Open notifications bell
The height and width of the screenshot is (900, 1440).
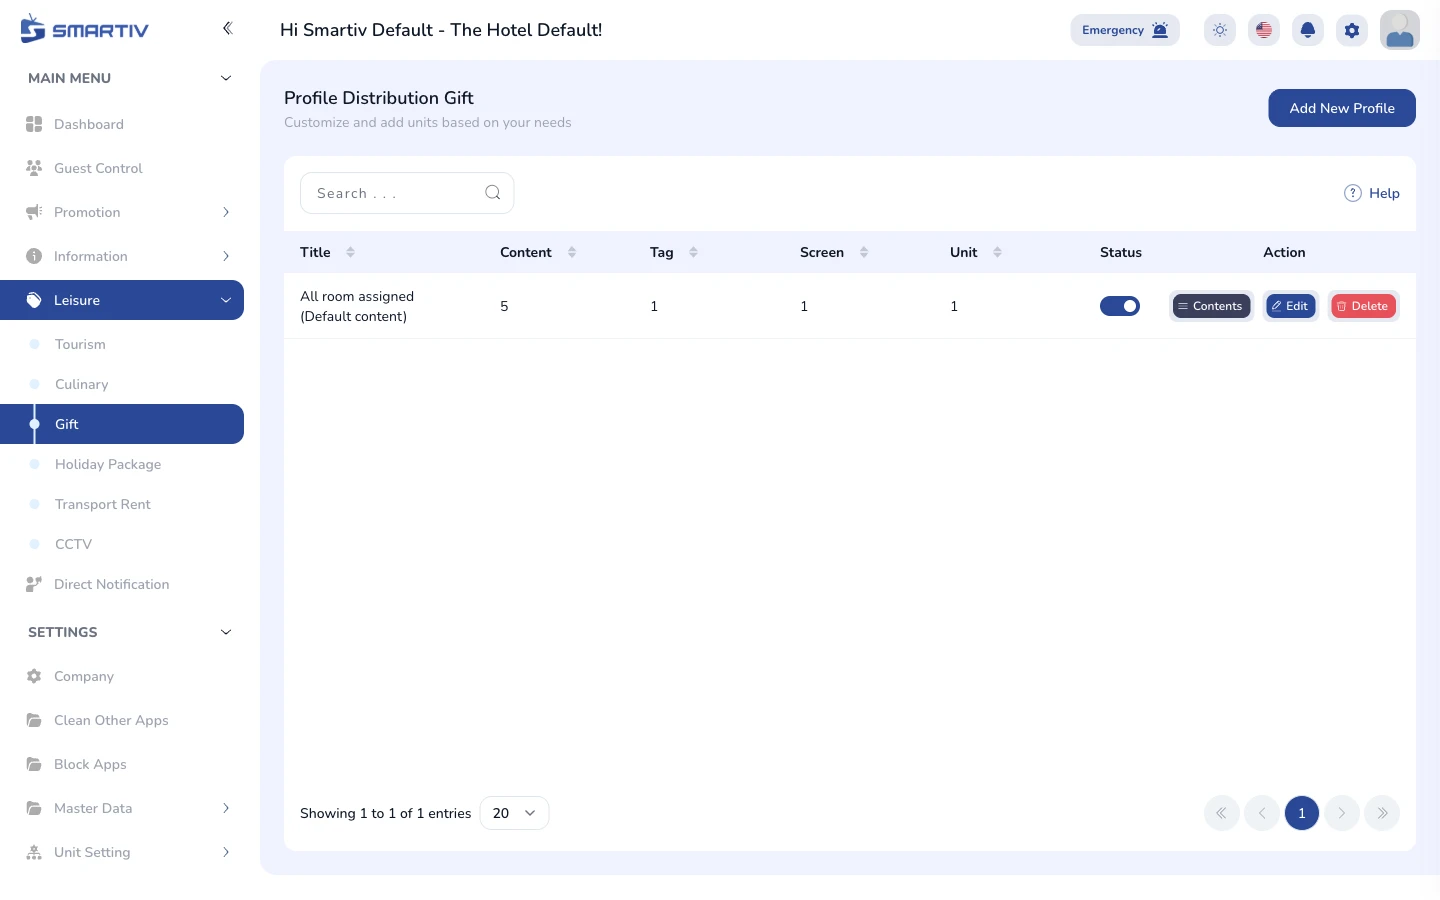[1308, 30]
